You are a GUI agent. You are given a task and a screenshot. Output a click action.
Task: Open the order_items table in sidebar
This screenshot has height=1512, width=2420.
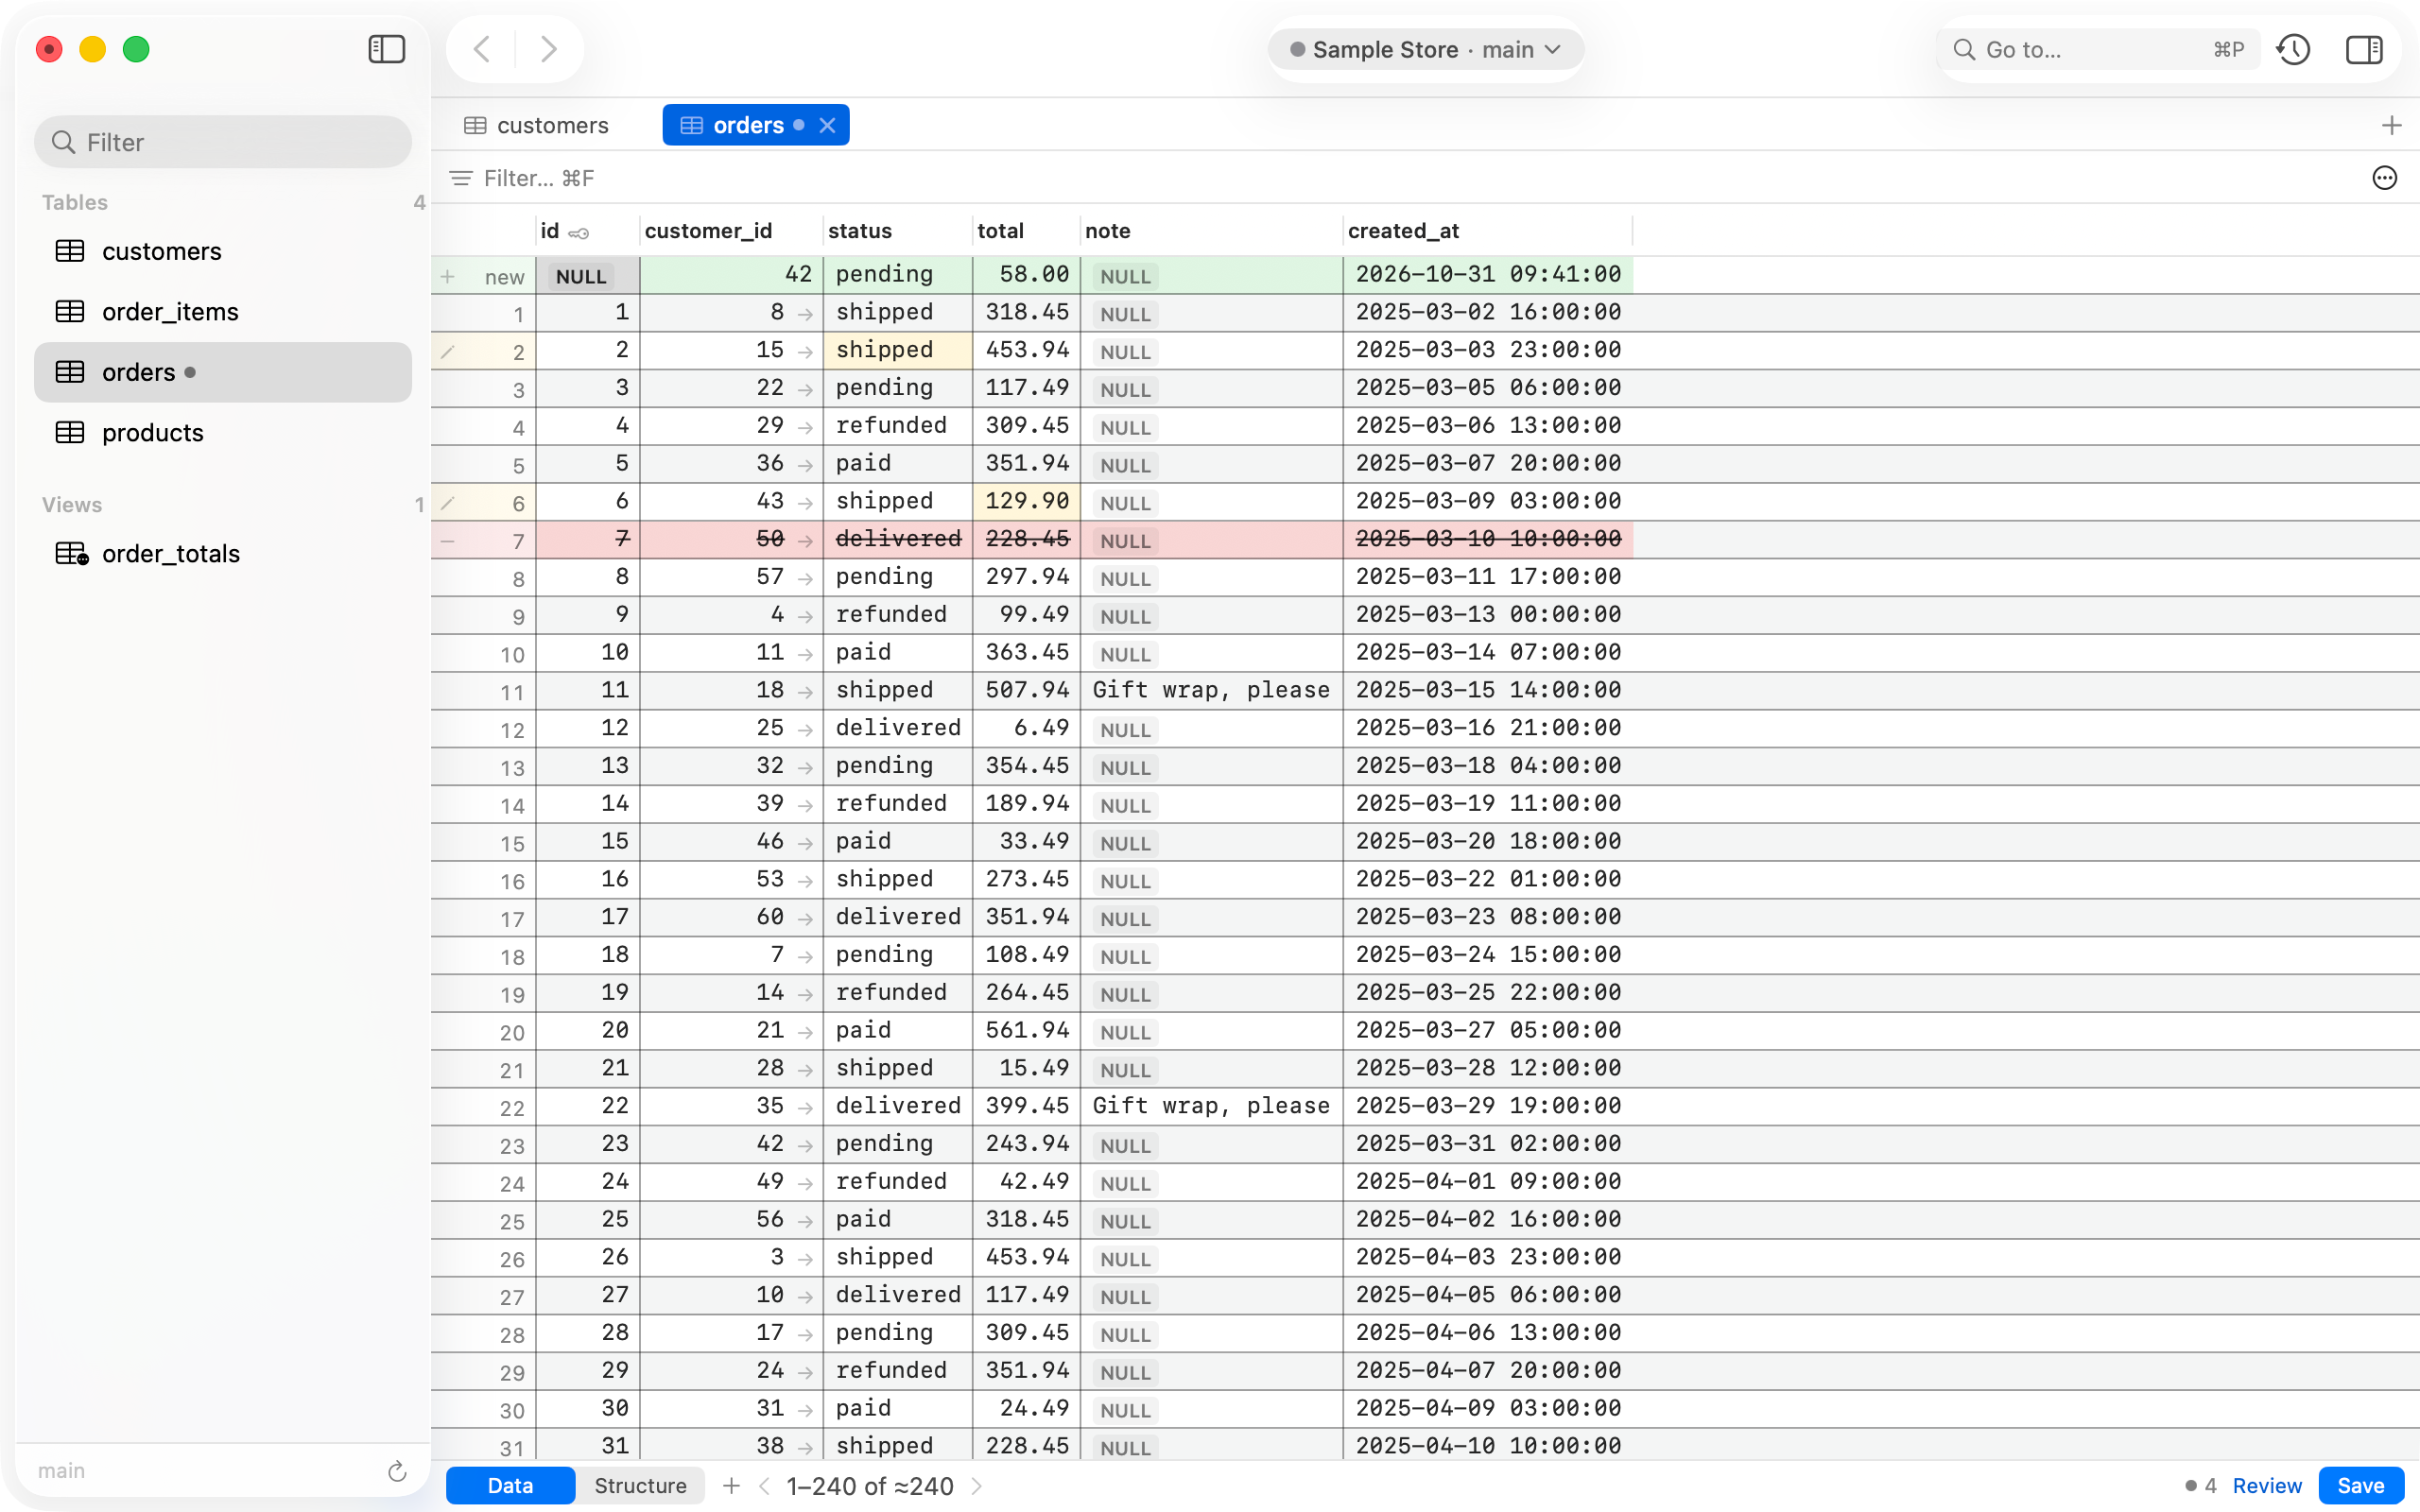tap(223, 312)
